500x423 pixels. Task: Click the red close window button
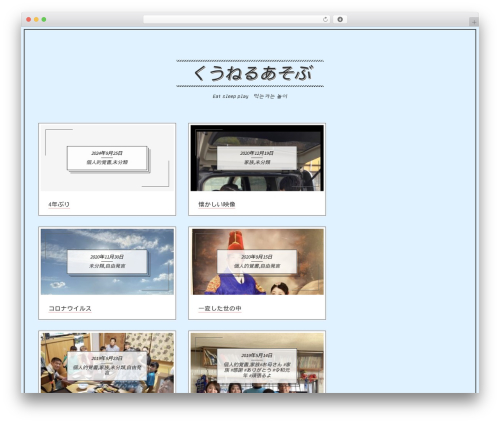[29, 19]
